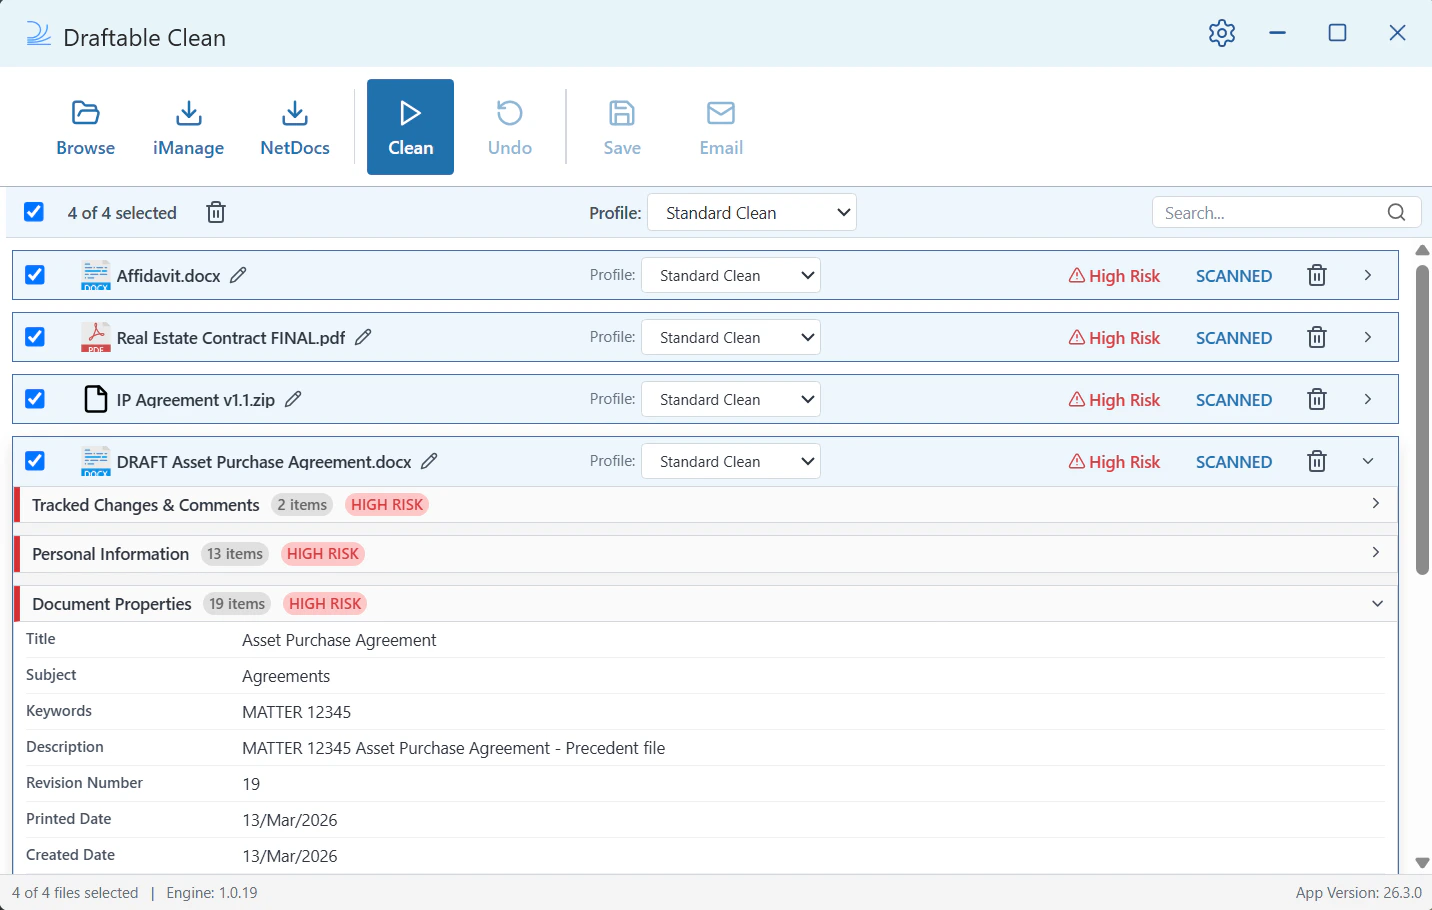Open the global Profile dropdown
Screen dimensions: 1432x910
[751, 212]
